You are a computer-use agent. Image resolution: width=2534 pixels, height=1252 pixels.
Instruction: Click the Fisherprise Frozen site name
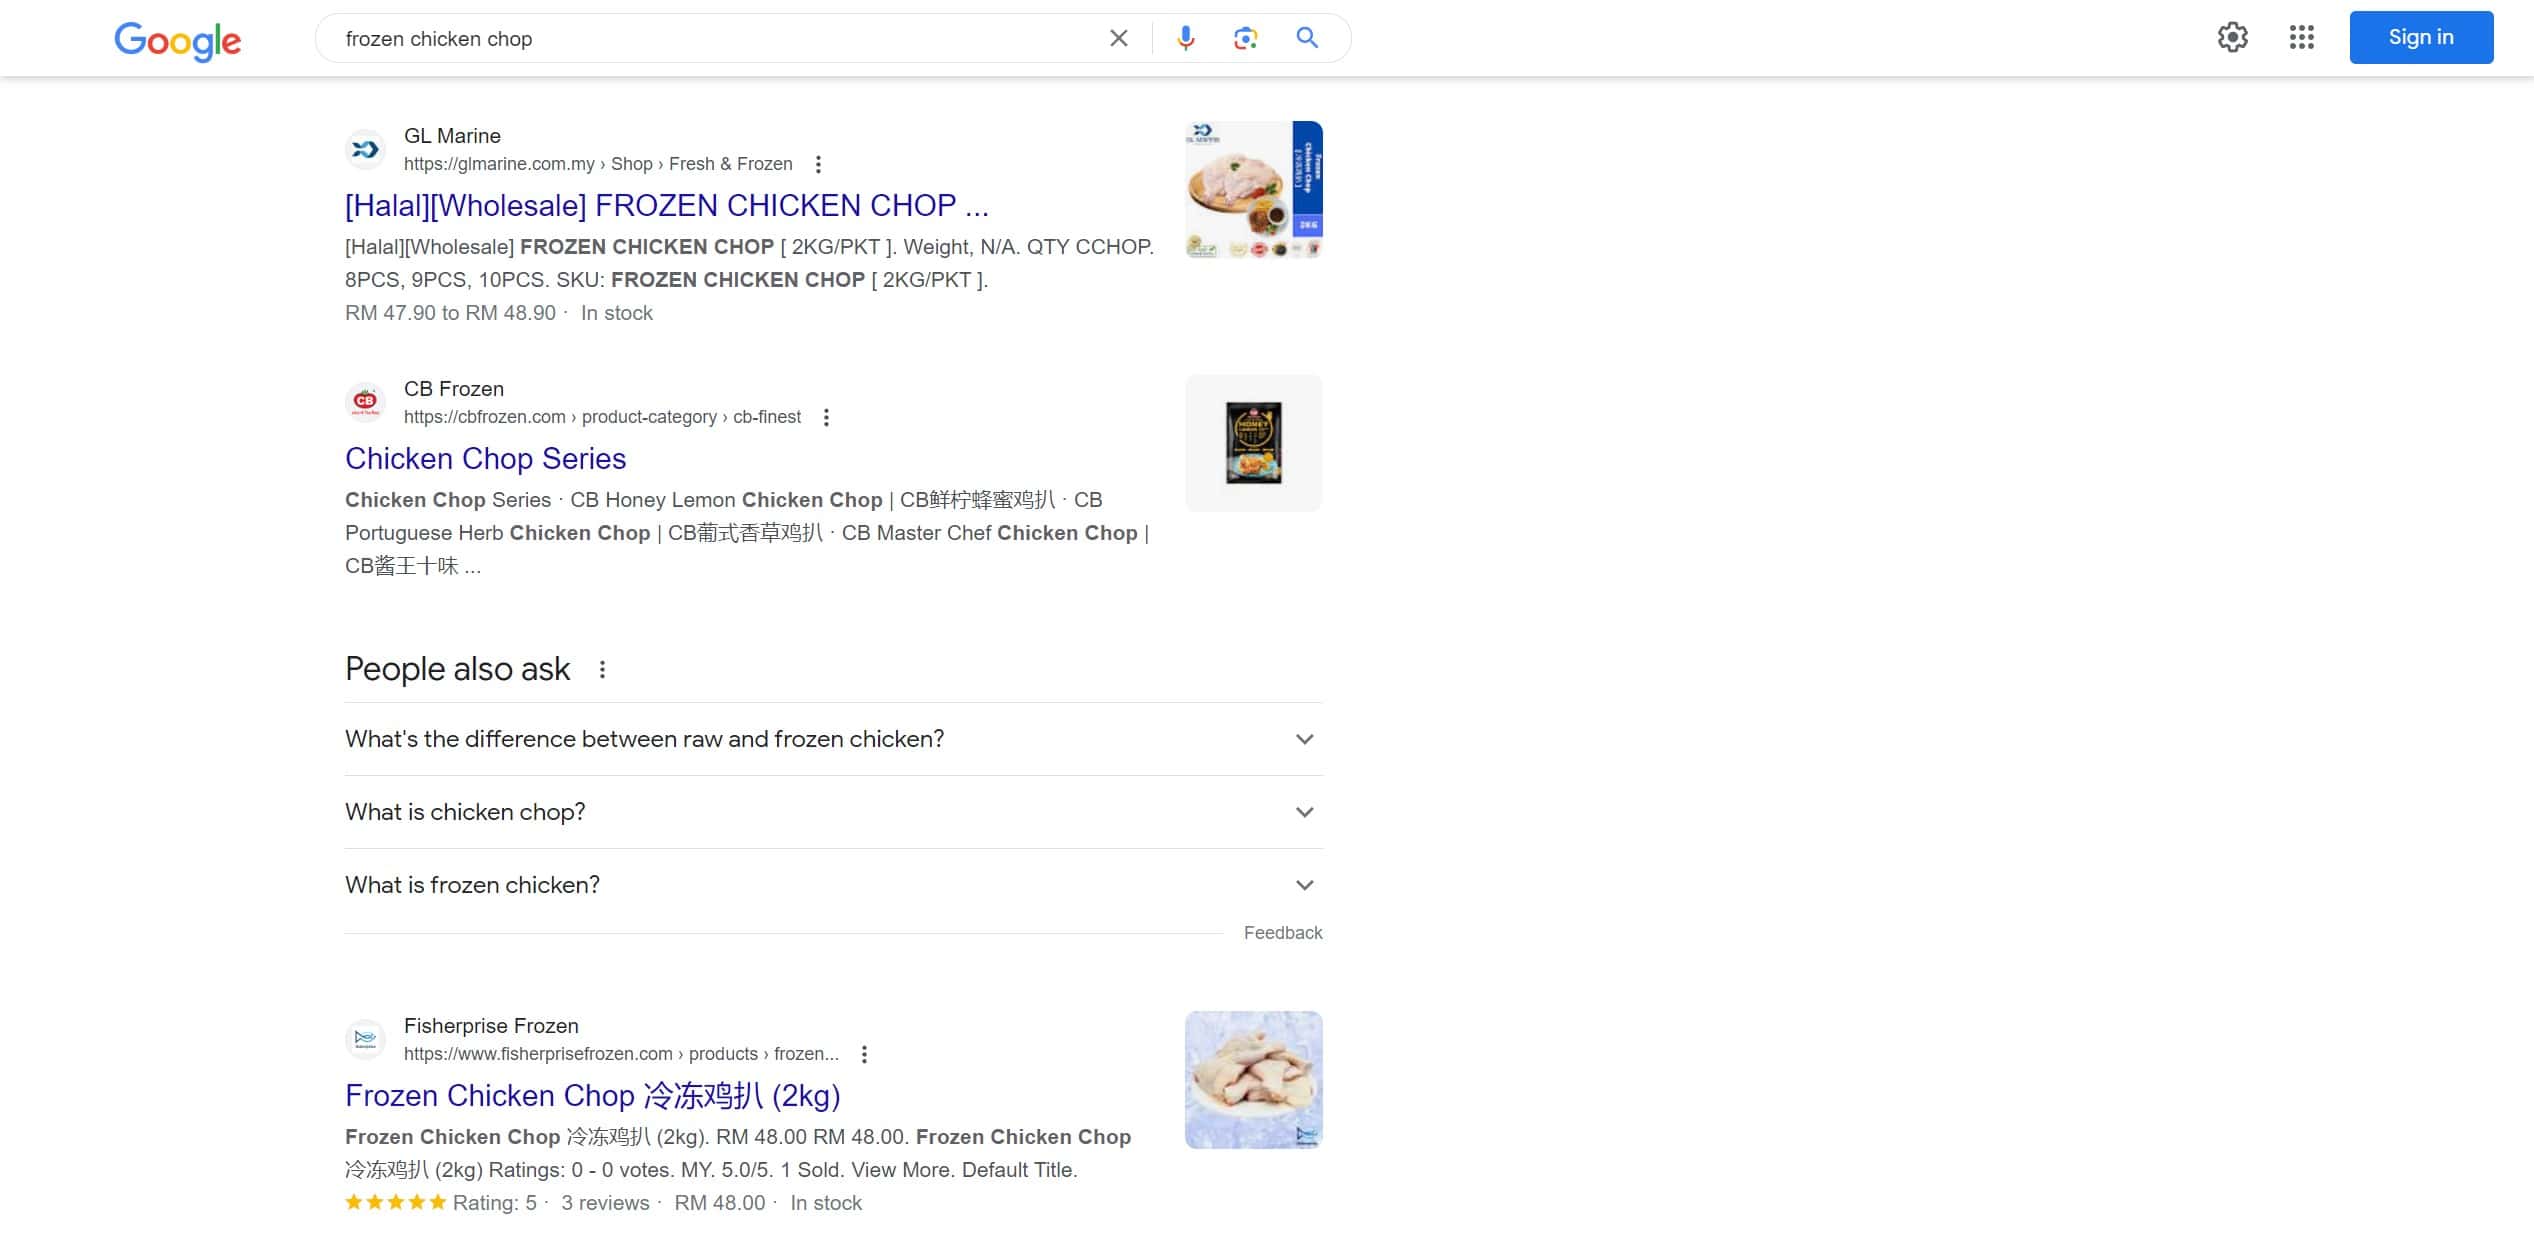[491, 1026]
